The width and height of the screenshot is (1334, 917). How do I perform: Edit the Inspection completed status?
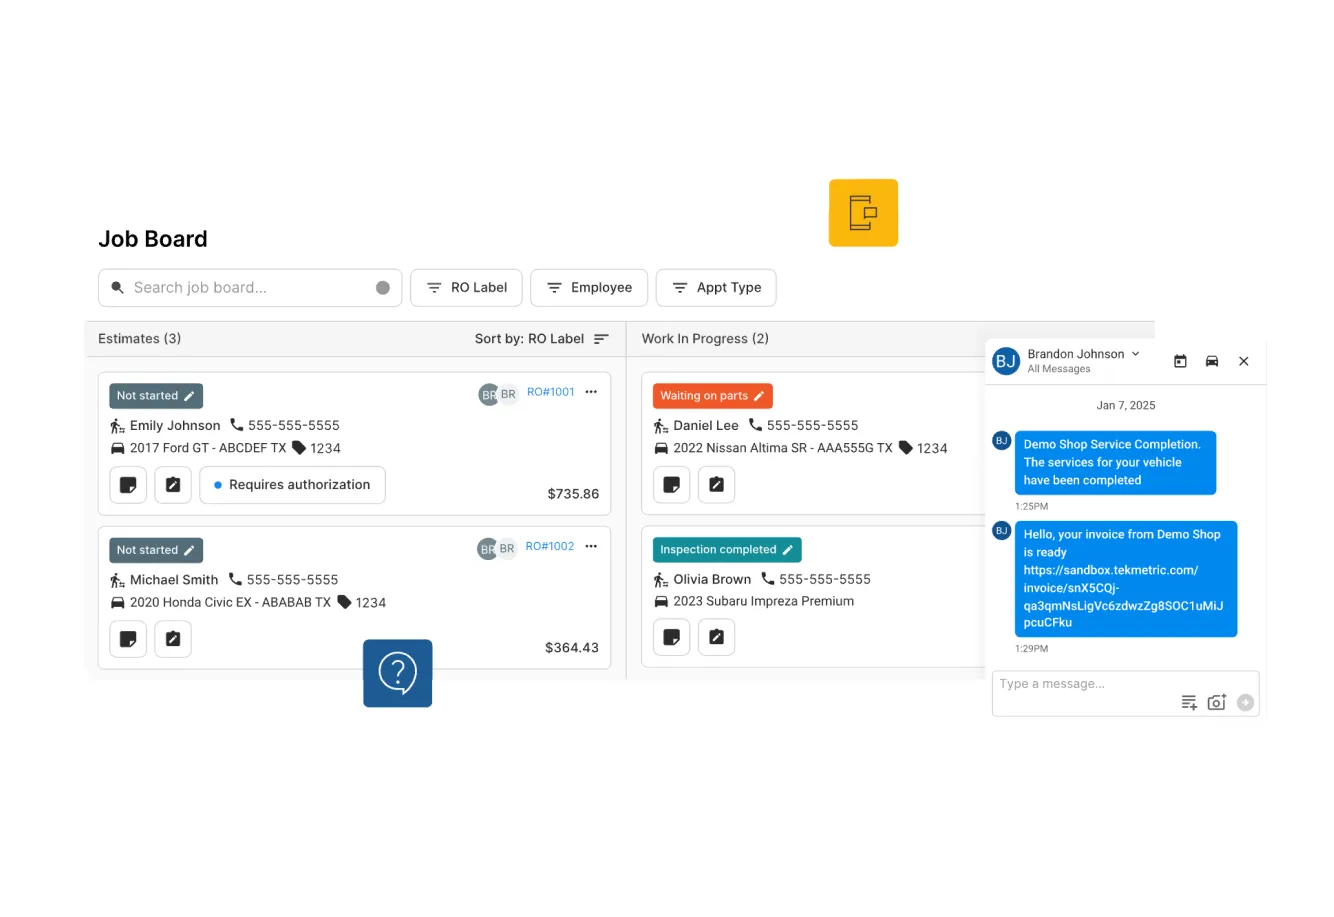click(x=727, y=550)
